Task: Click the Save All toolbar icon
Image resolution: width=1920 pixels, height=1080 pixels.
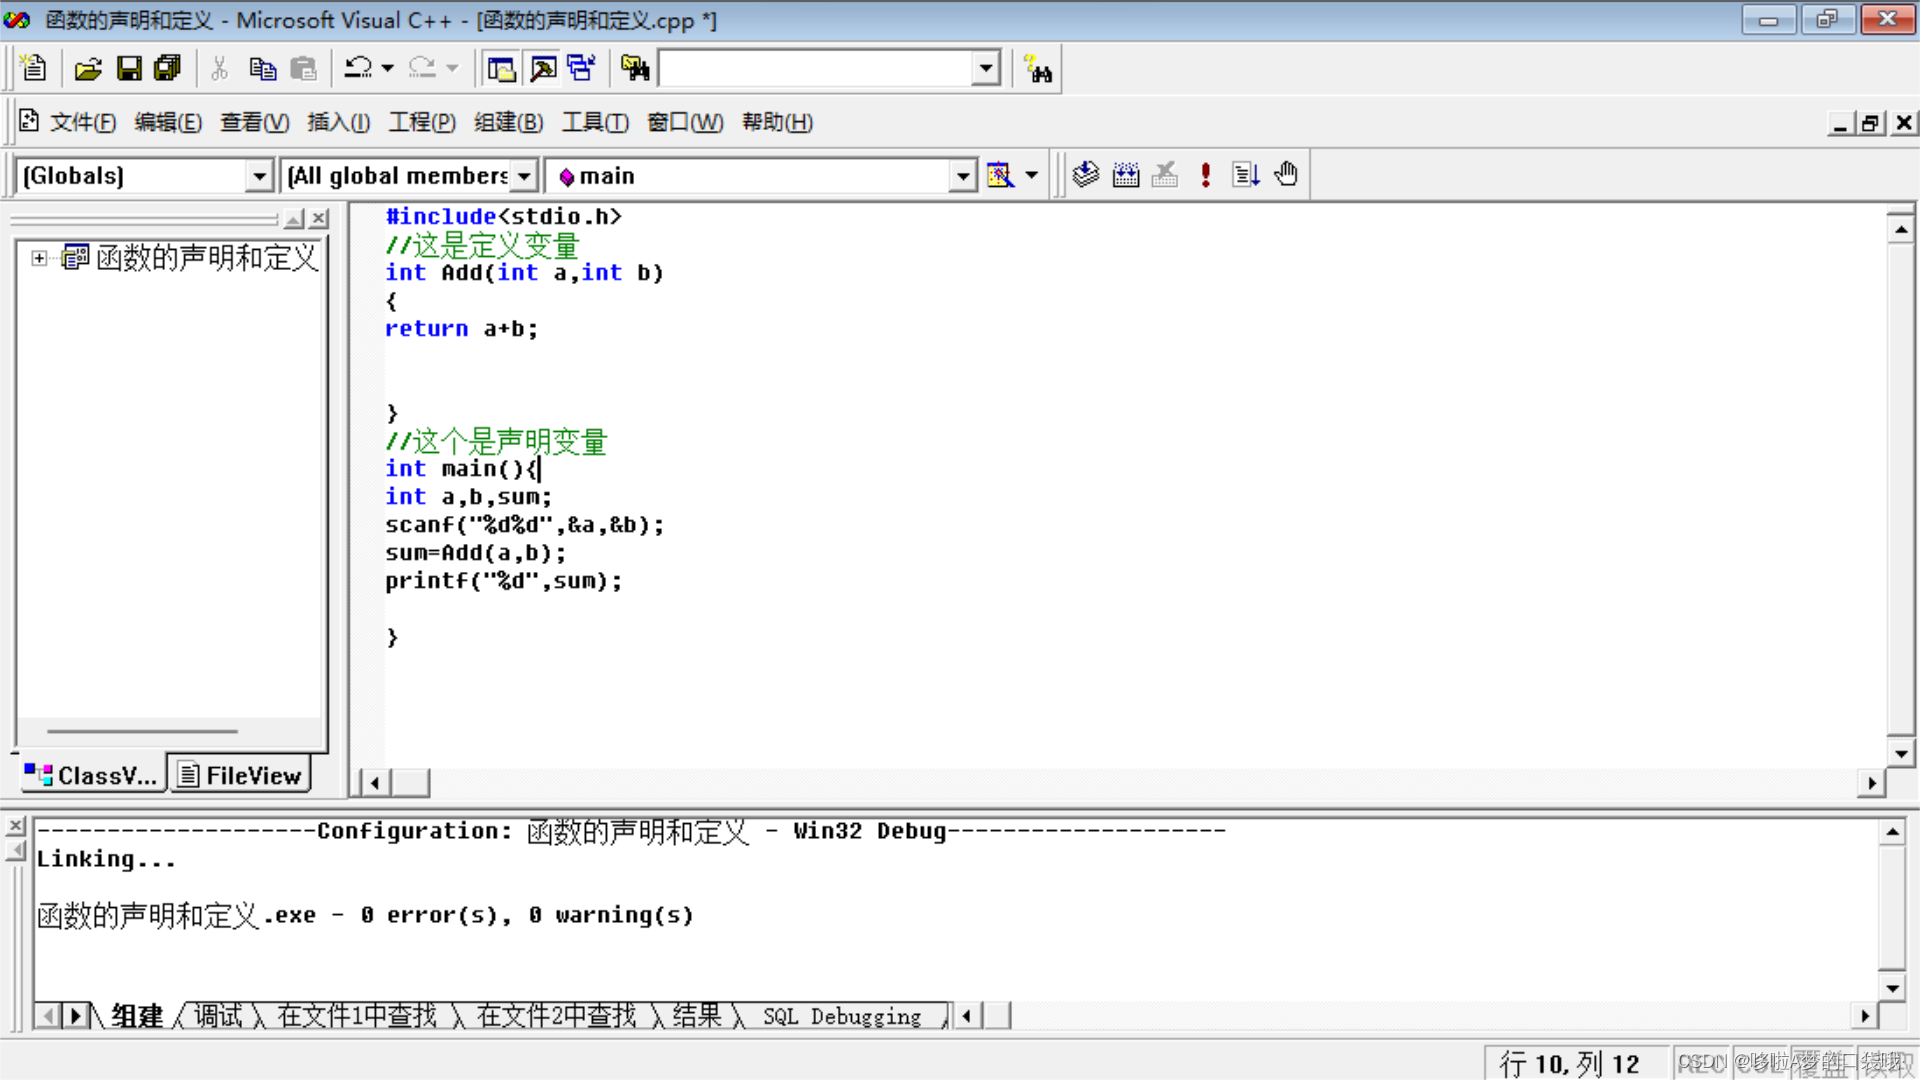Action: pyautogui.click(x=167, y=68)
